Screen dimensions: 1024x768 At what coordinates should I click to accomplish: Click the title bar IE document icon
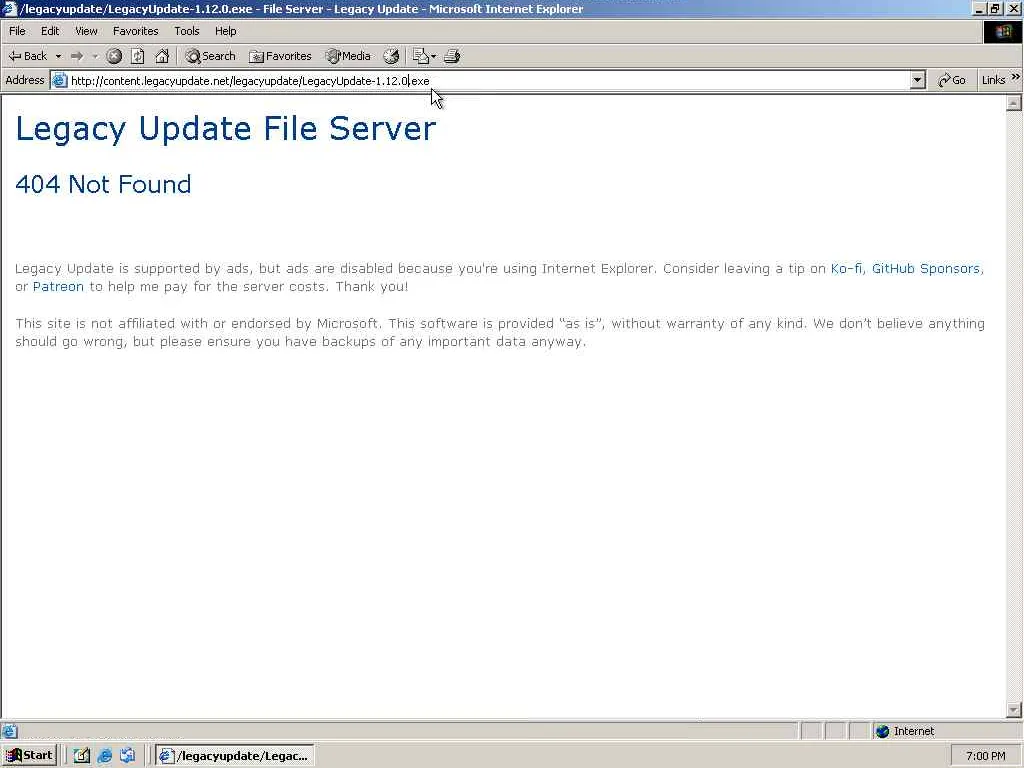click(9, 8)
